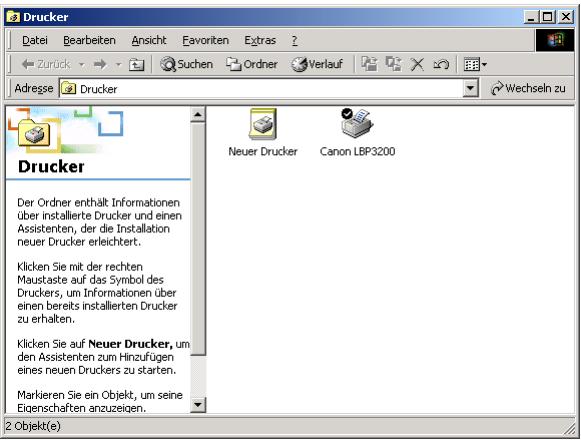The height and width of the screenshot is (440, 581).
Task: Select the Canon LBP3200 printer icon
Action: coord(357,123)
